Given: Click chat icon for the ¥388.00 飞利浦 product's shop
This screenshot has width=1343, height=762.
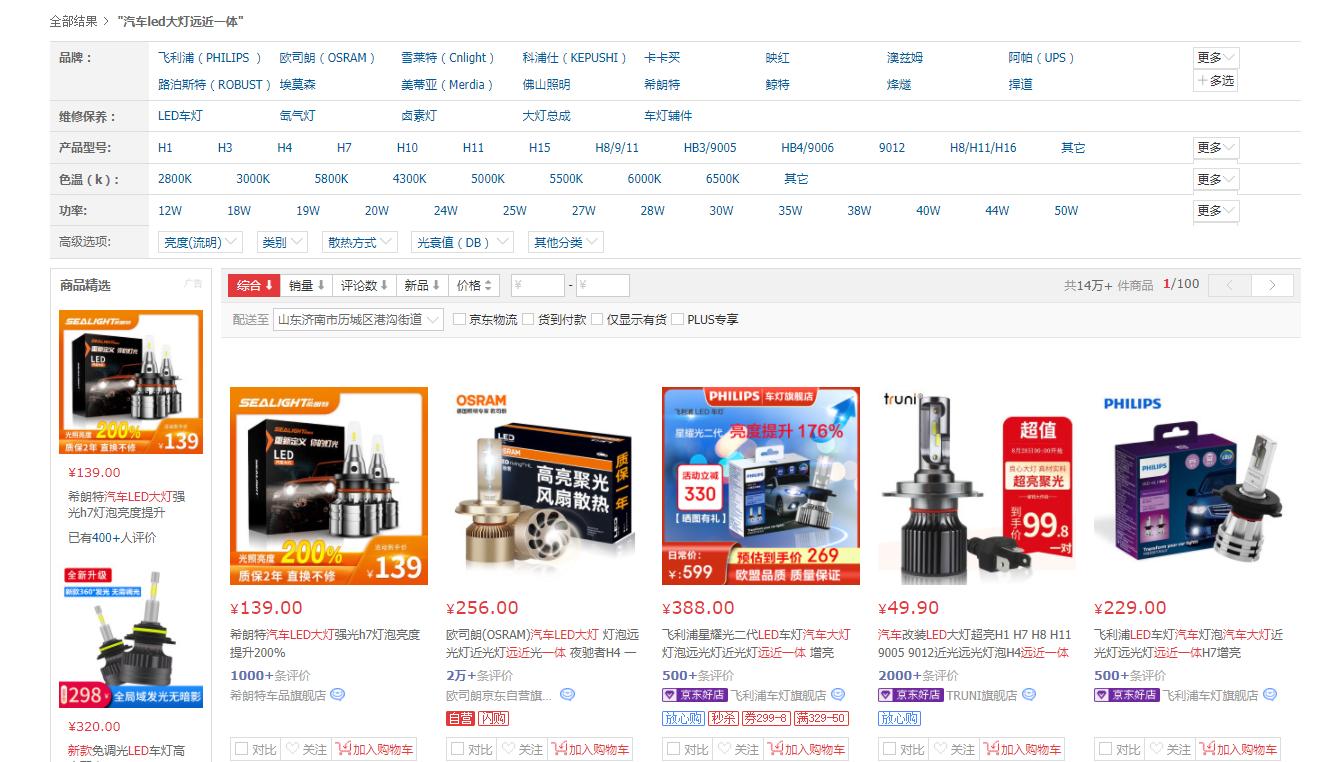Looking at the screenshot, I should pos(838,695).
